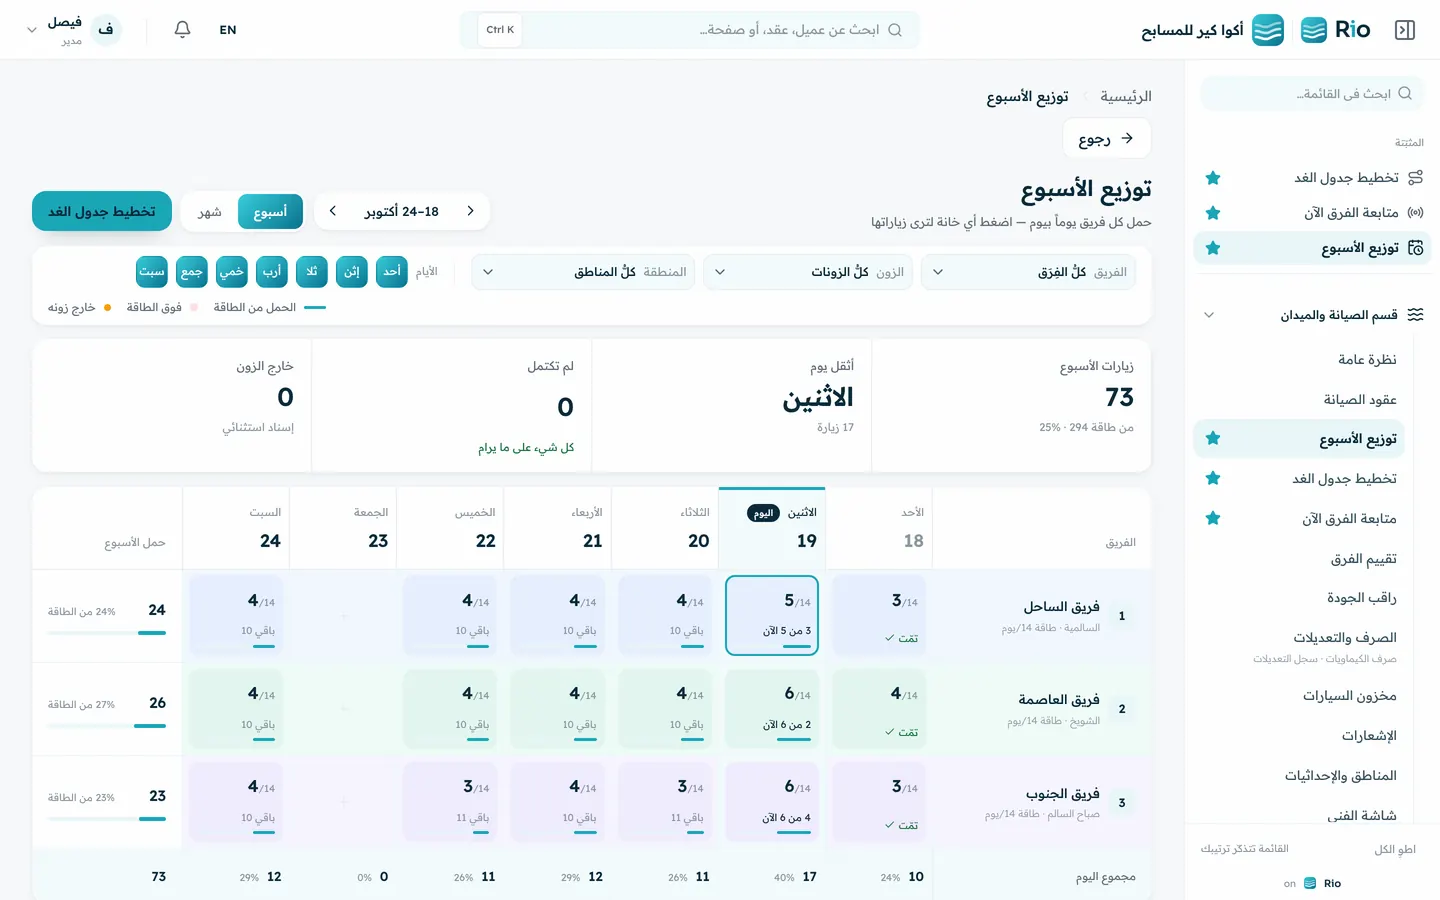Toggle star beside متابعة الفرق الآن in maintenance section
1440x900 pixels.
pos(1213,518)
